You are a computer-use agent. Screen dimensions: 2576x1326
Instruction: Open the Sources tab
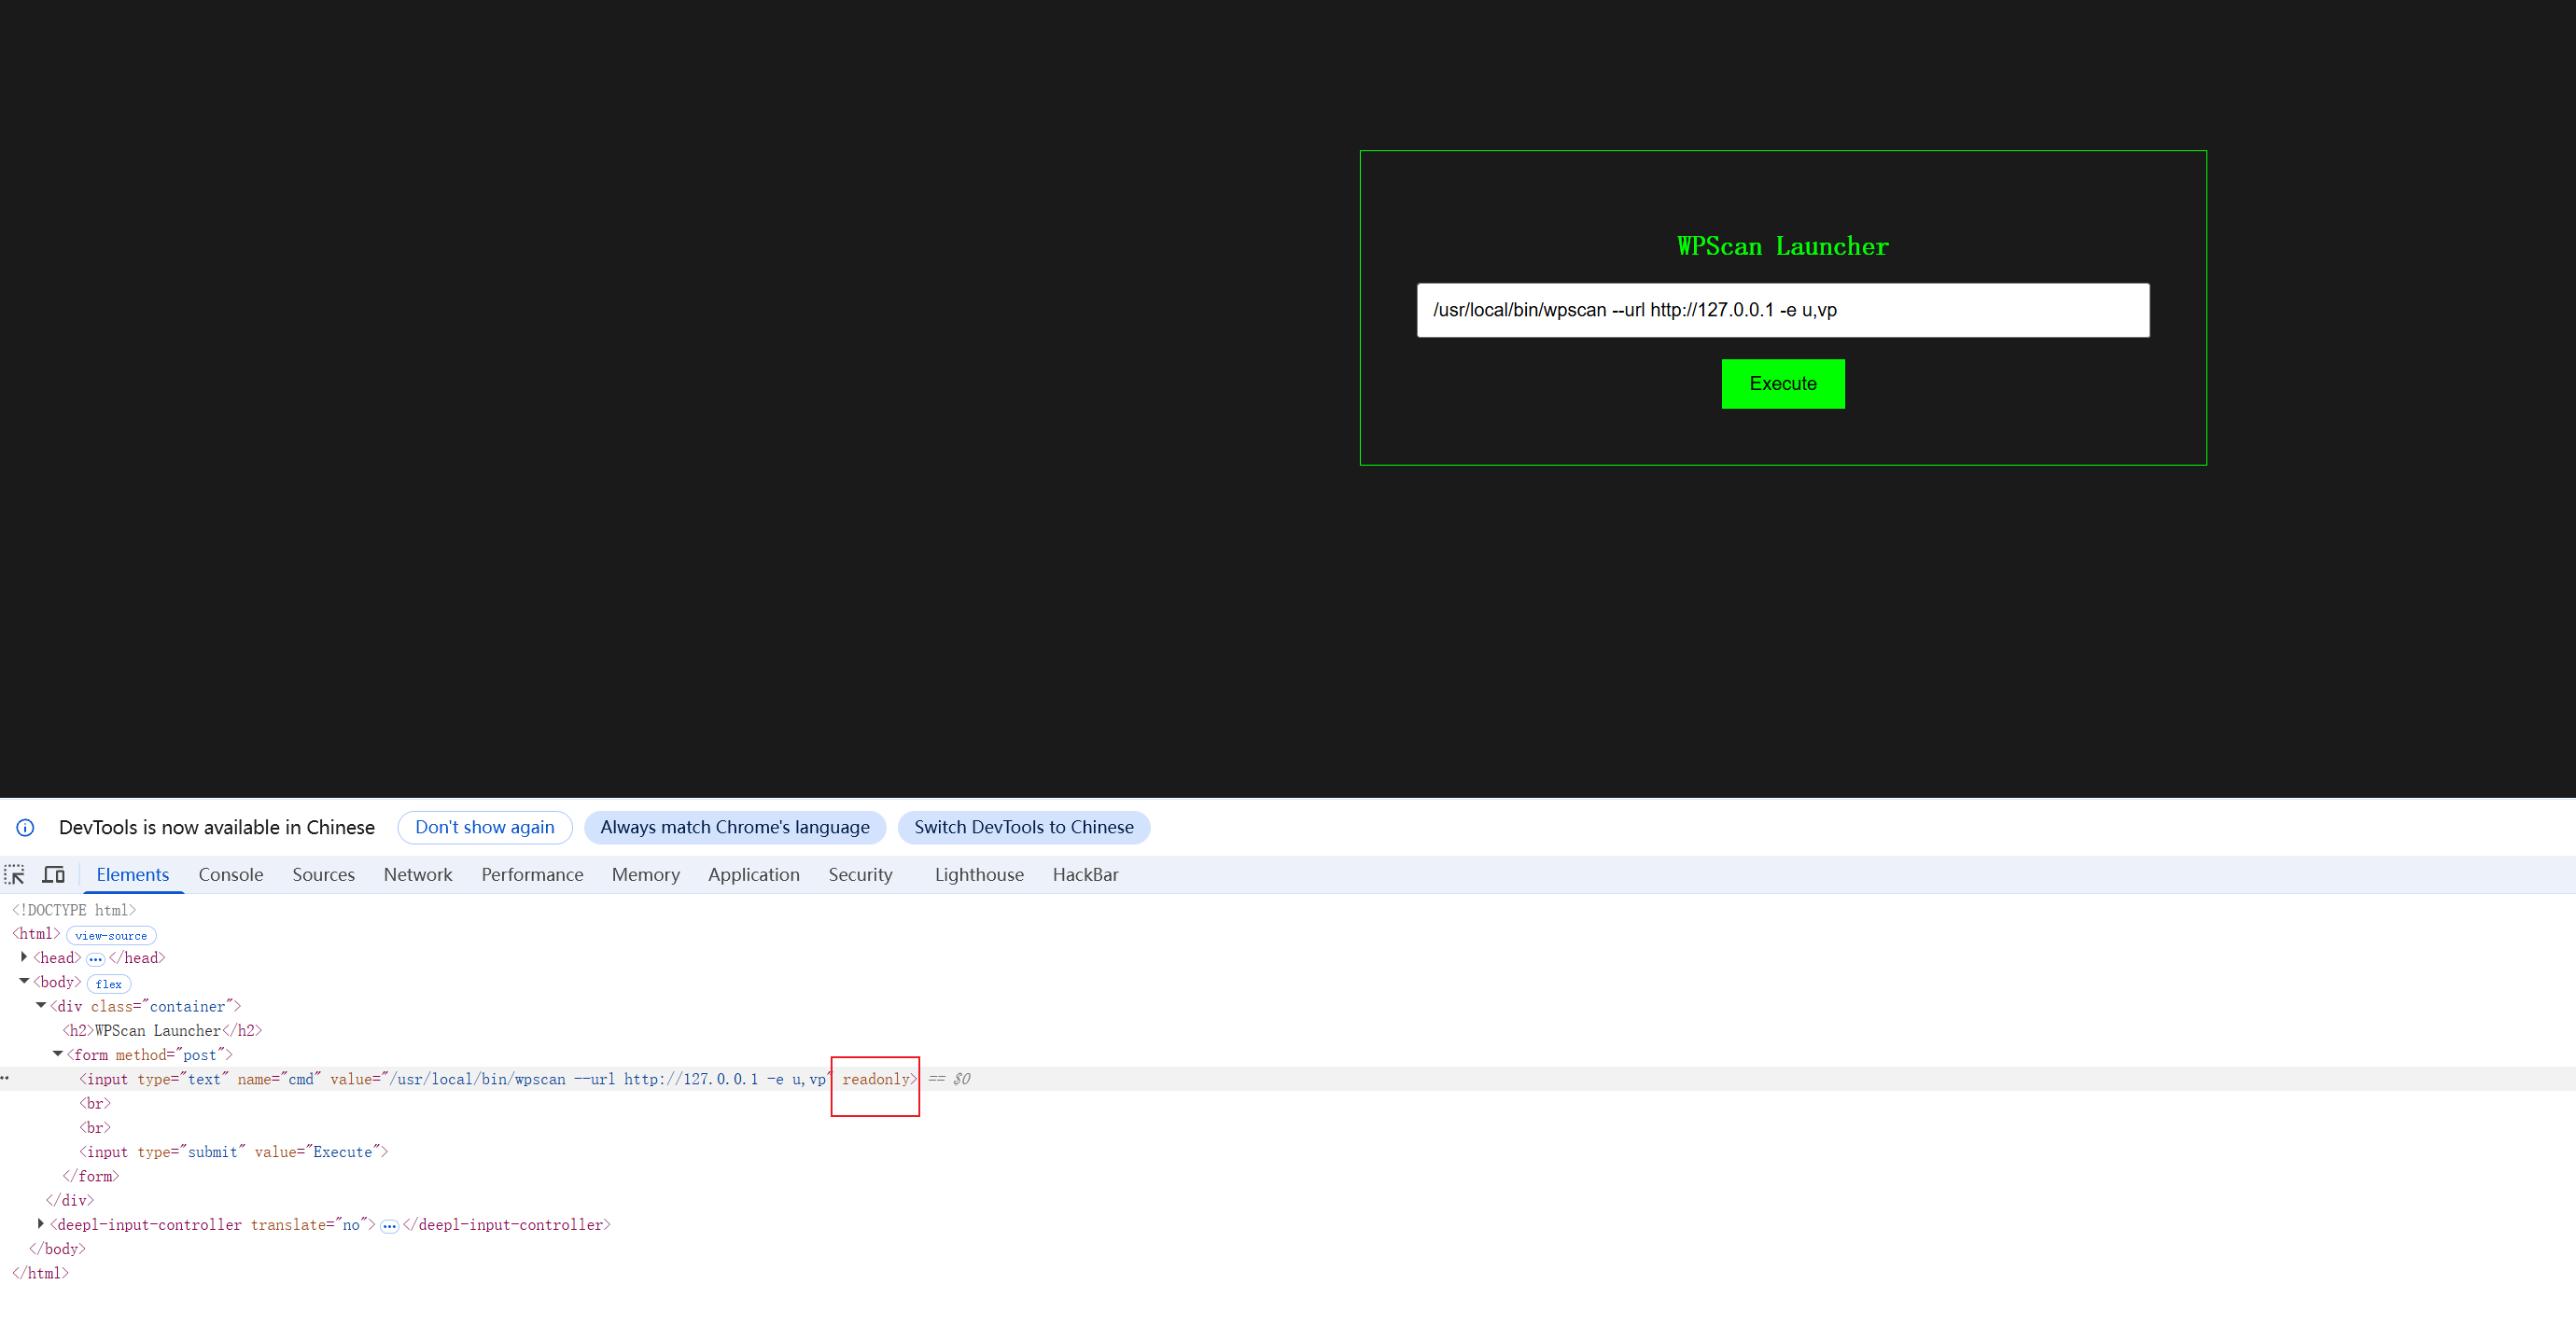[x=323, y=875]
